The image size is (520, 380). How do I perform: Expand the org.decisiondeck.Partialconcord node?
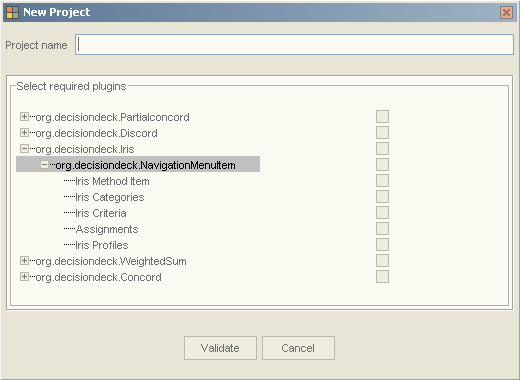pos(24,117)
